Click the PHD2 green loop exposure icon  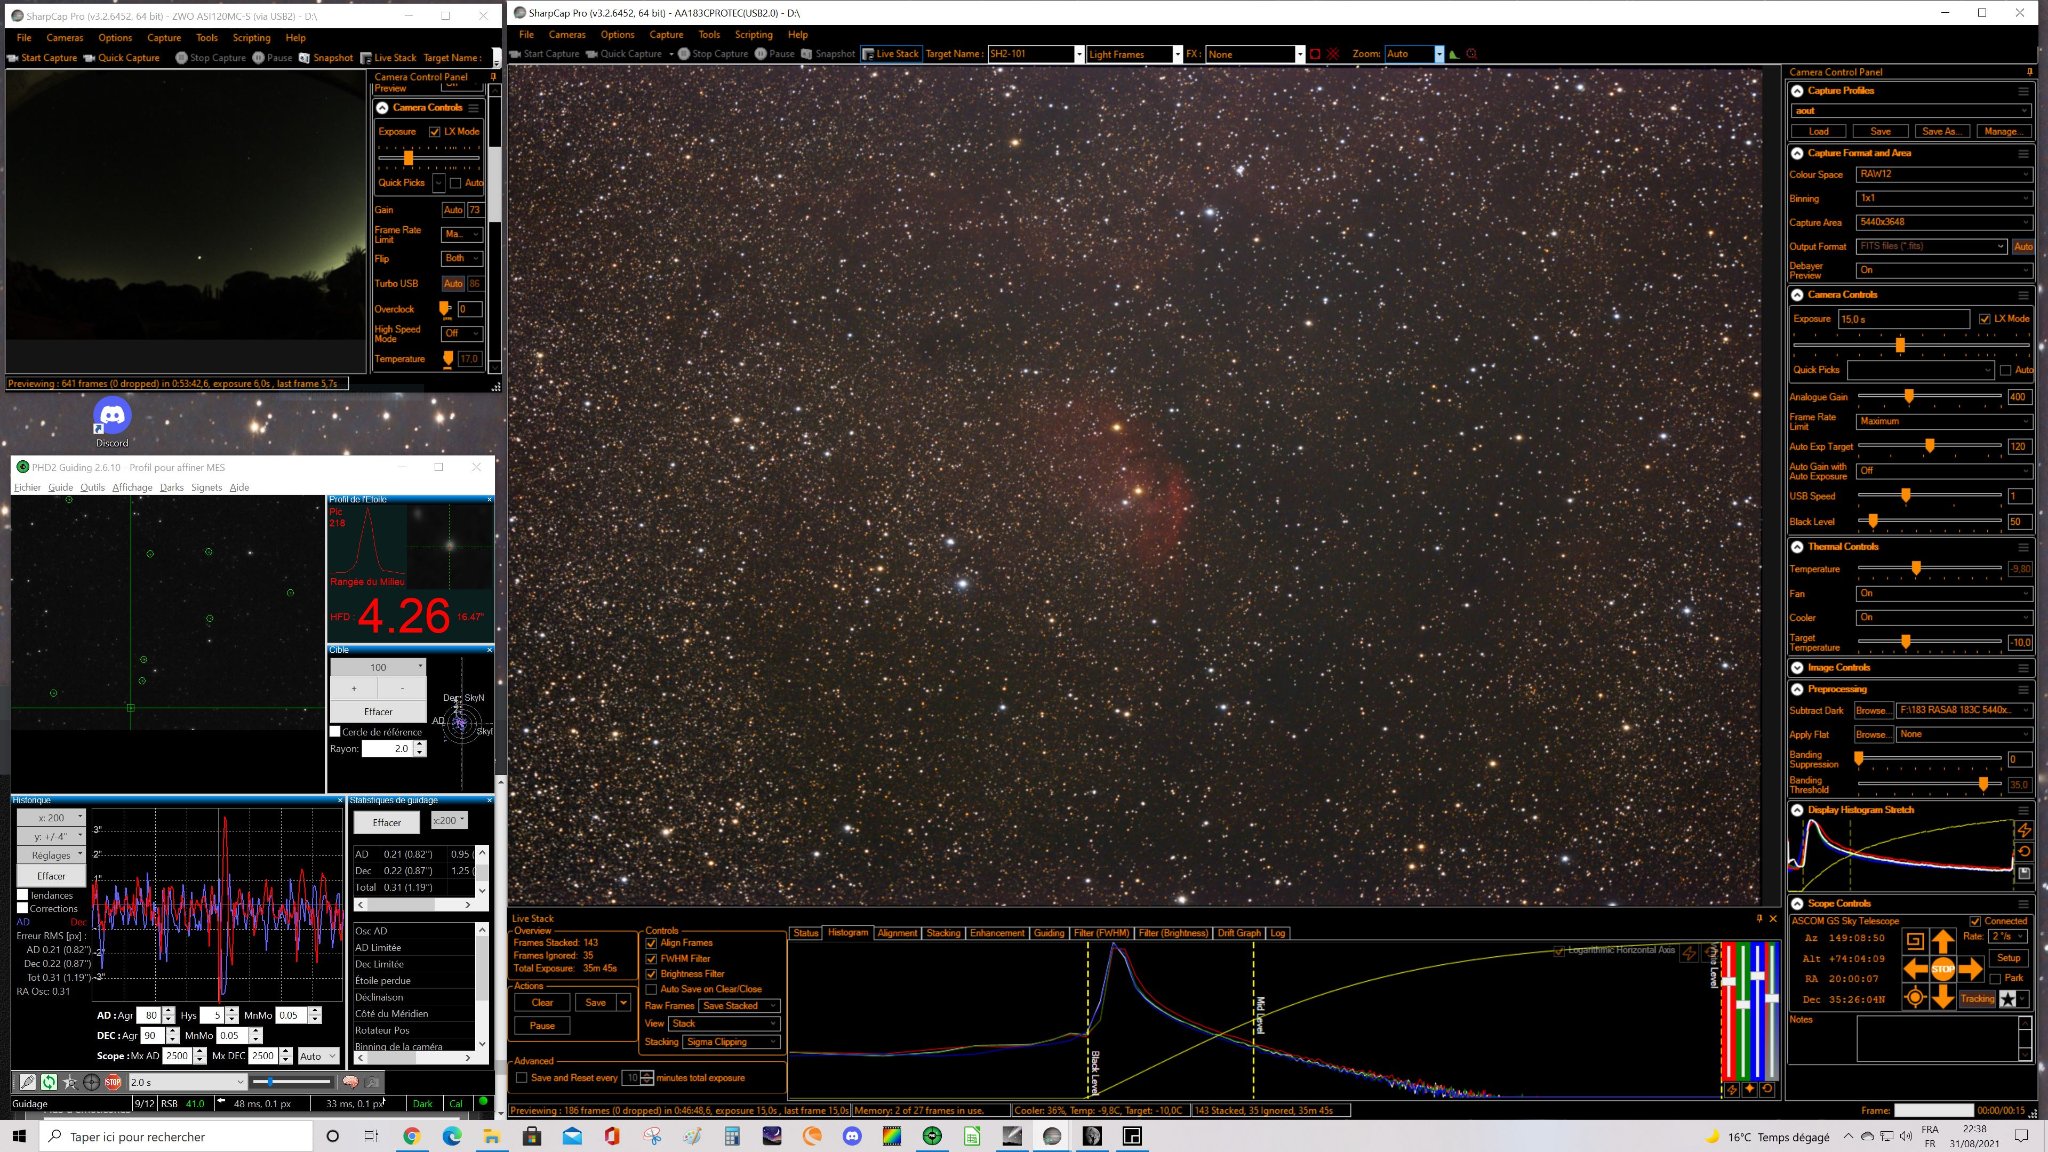48,1082
